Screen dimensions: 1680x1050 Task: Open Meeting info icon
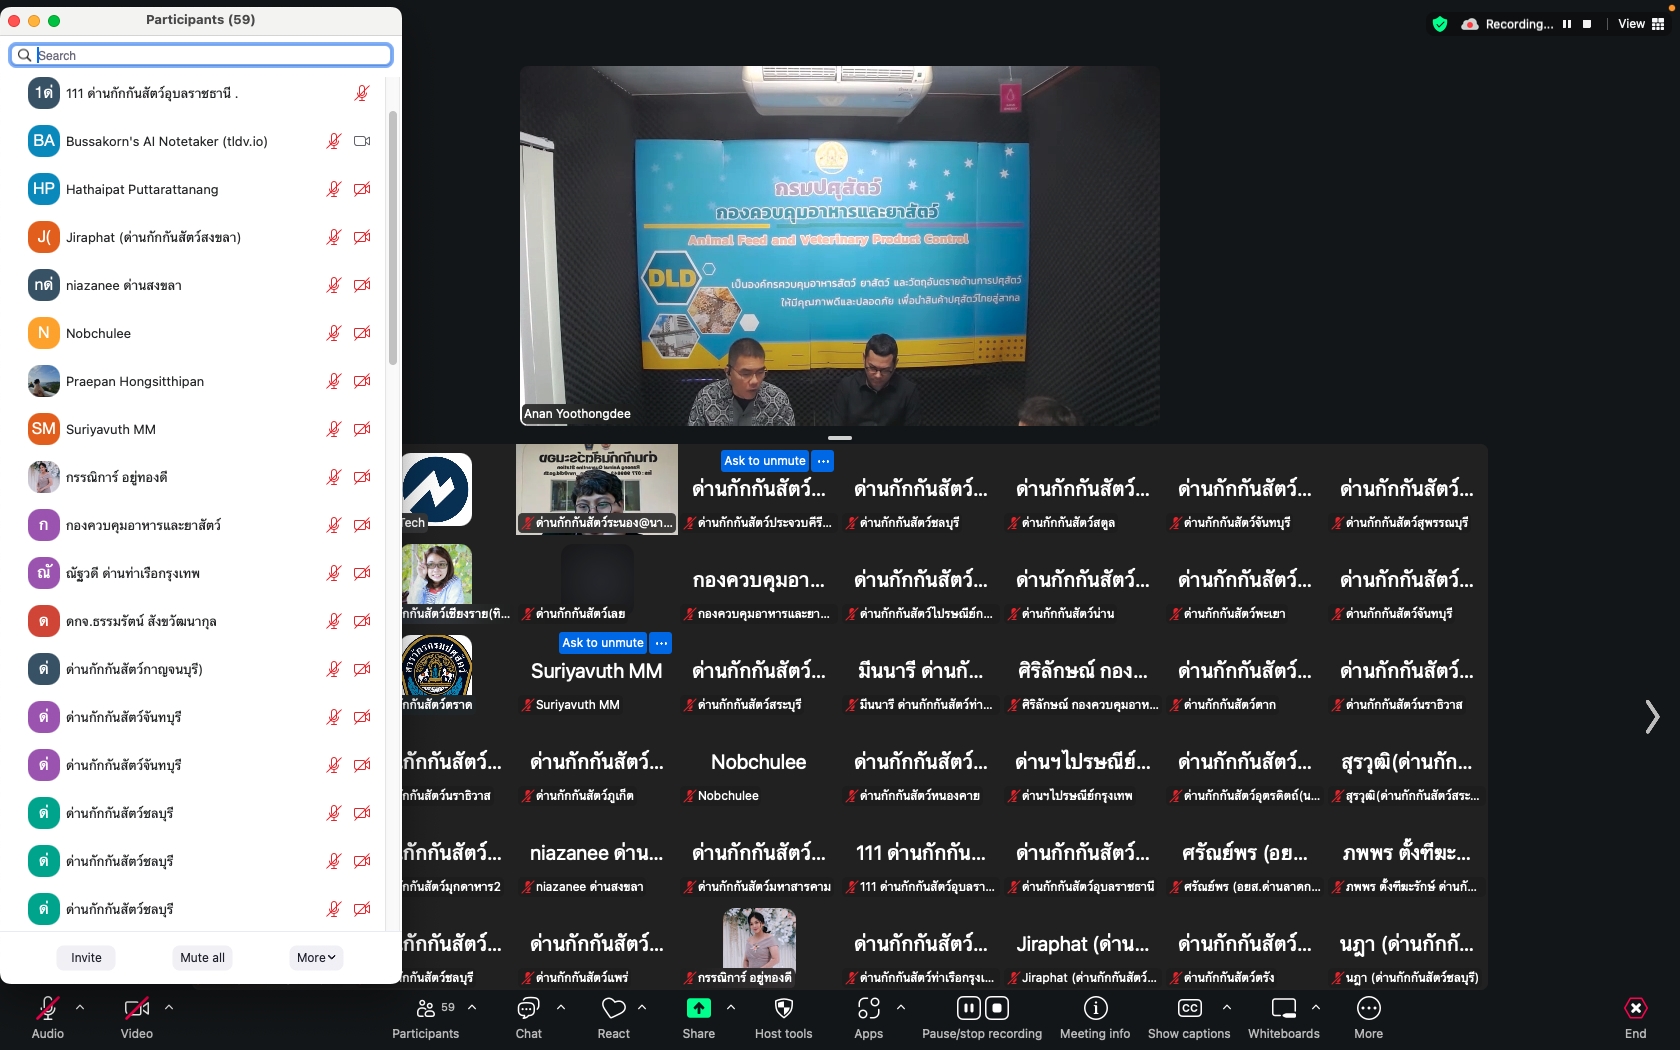coord(1095,1008)
